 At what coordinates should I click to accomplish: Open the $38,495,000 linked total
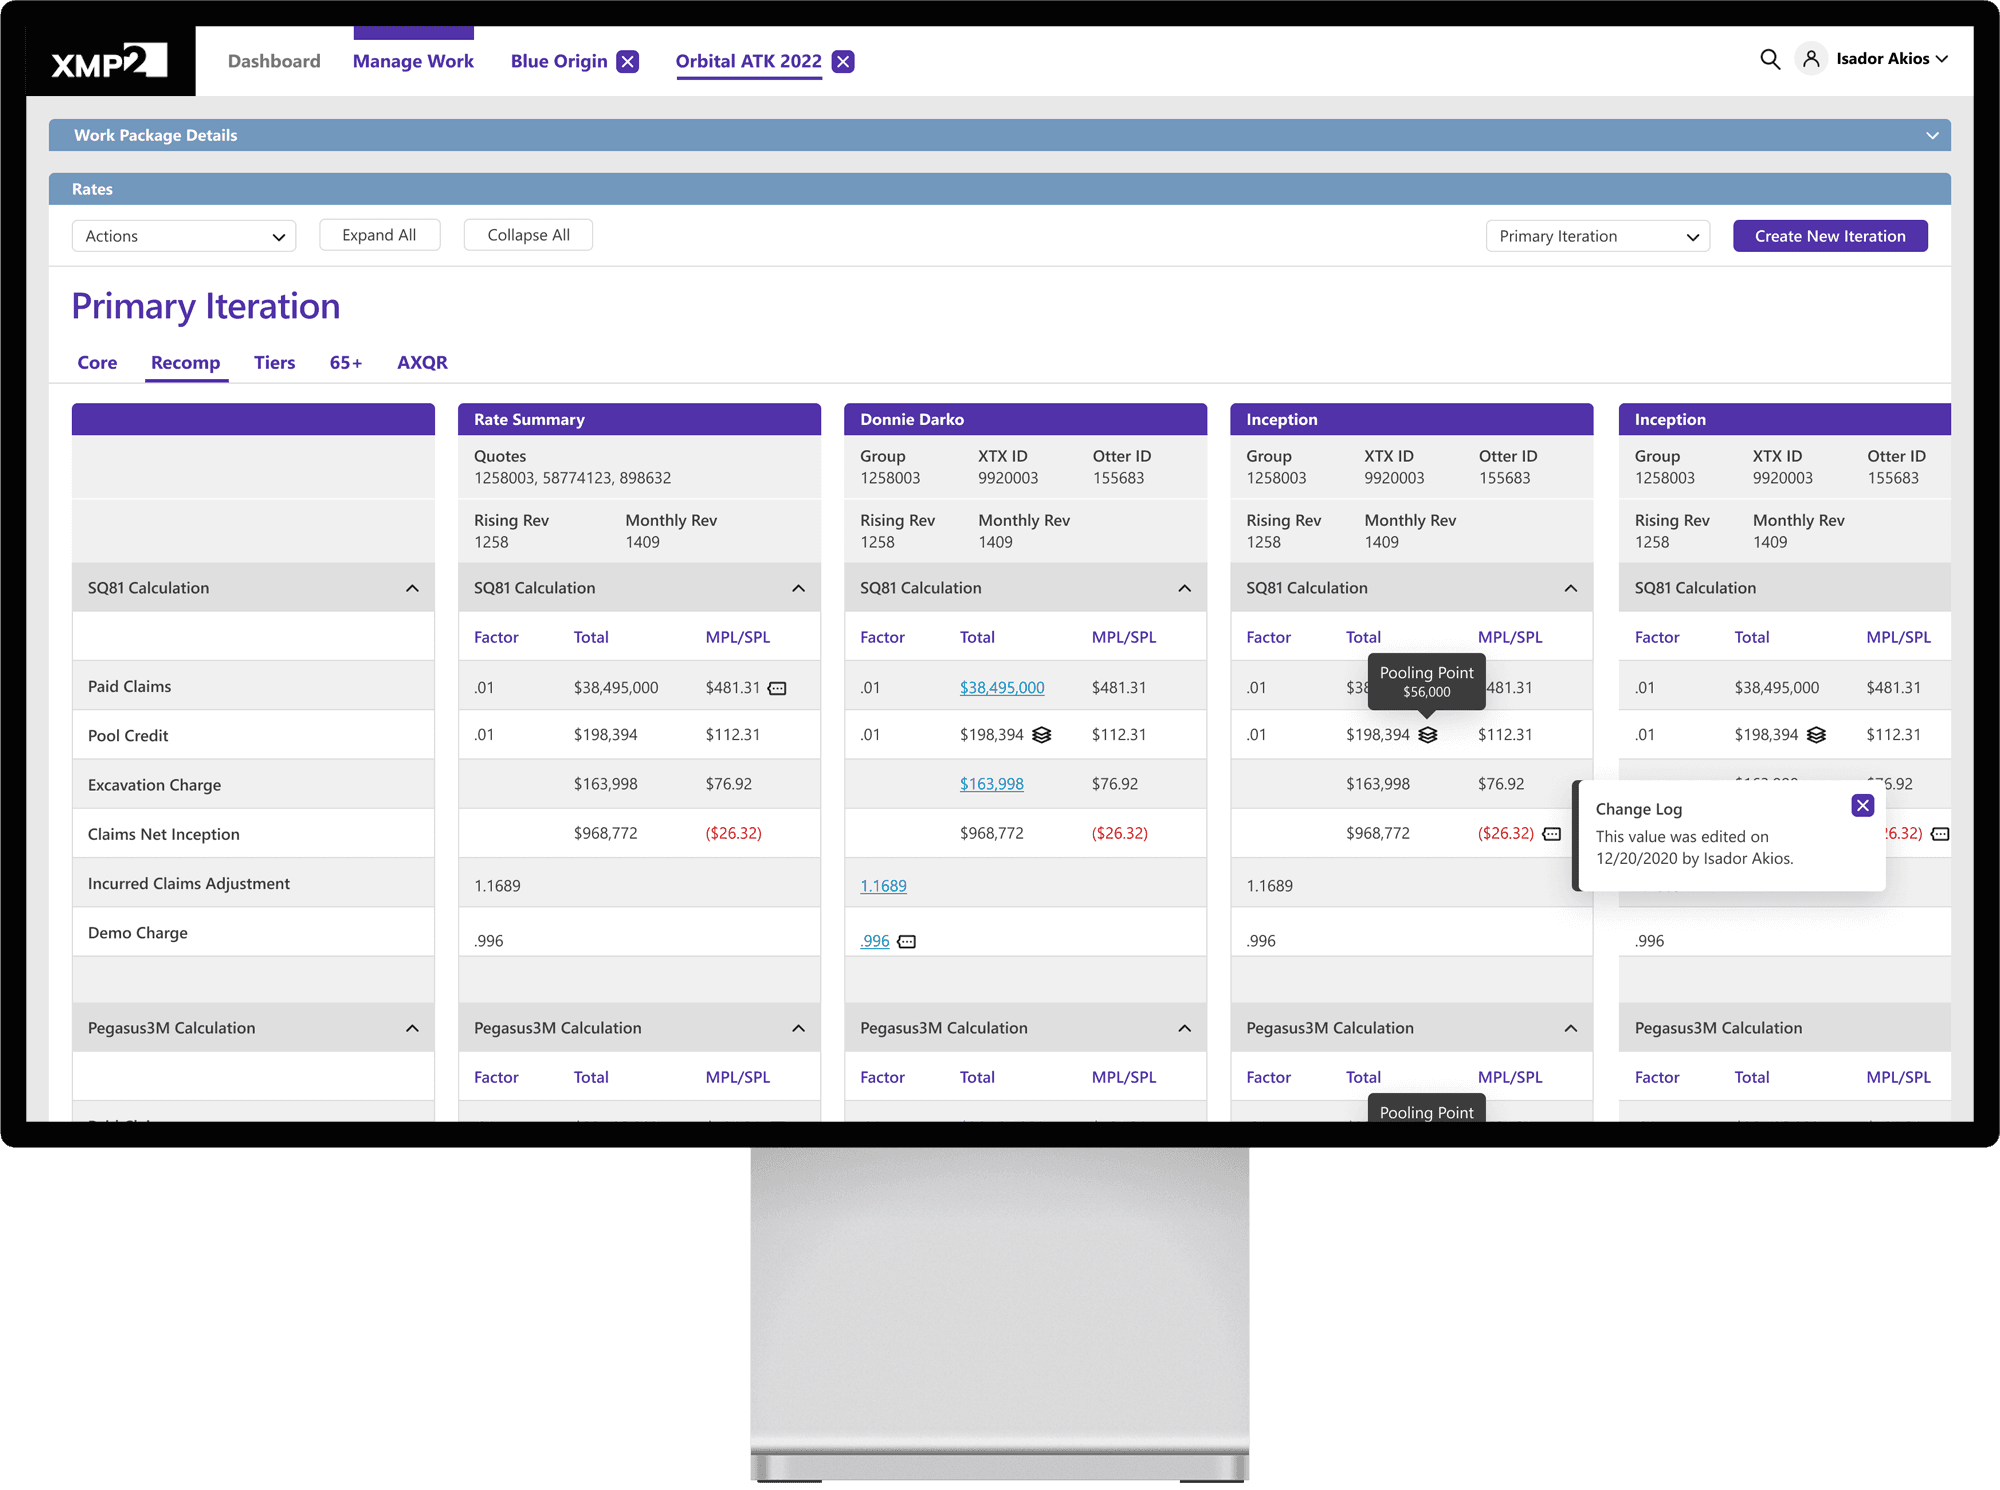click(1001, 688)
